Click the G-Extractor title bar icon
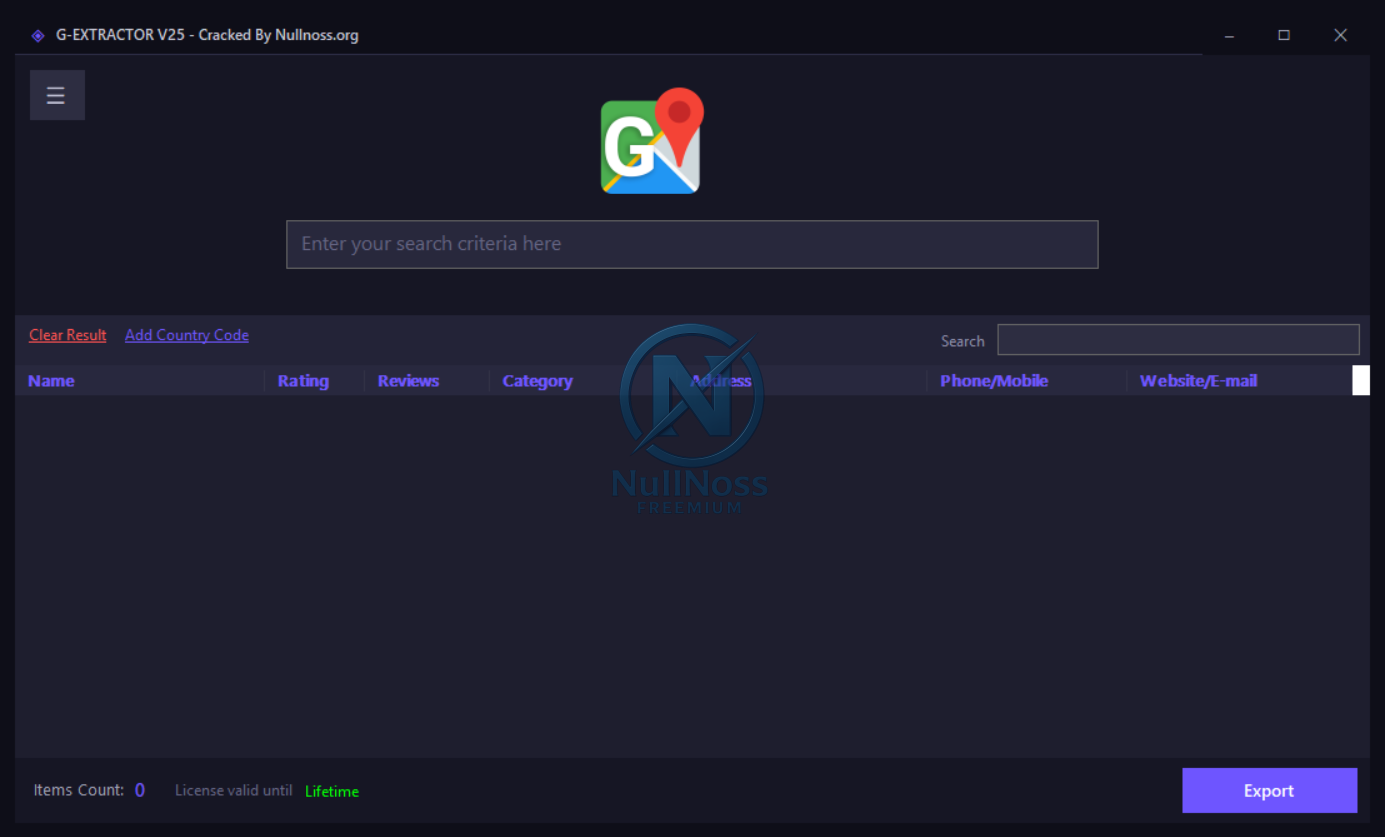The image size is (1385, 837). pos(38,36)
